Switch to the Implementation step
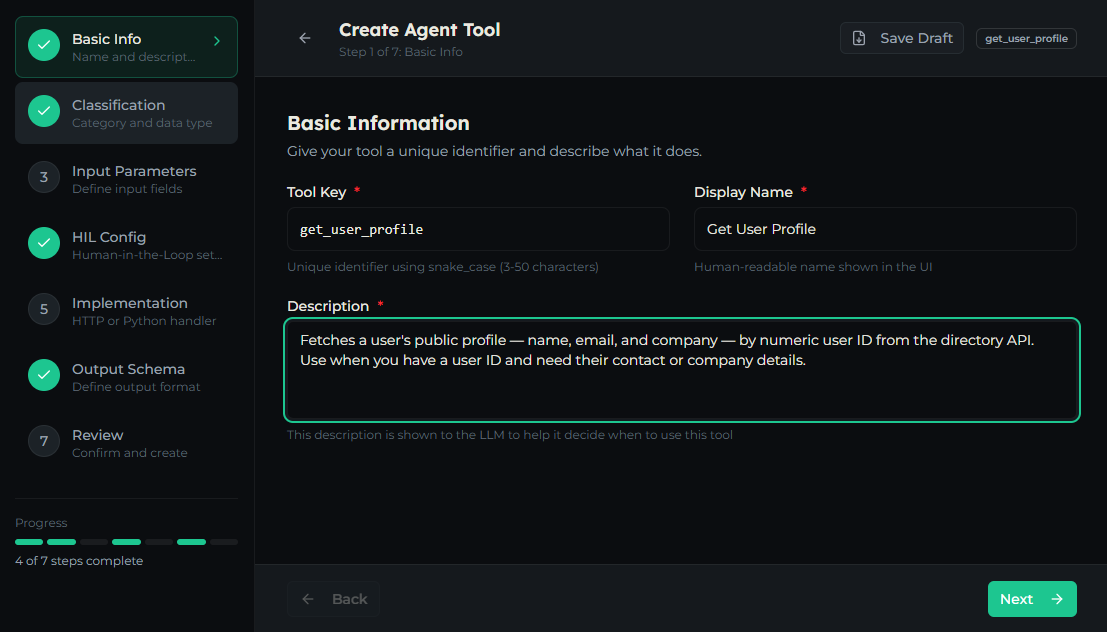This screenshot has width=1107, height=632. [126, 311]
